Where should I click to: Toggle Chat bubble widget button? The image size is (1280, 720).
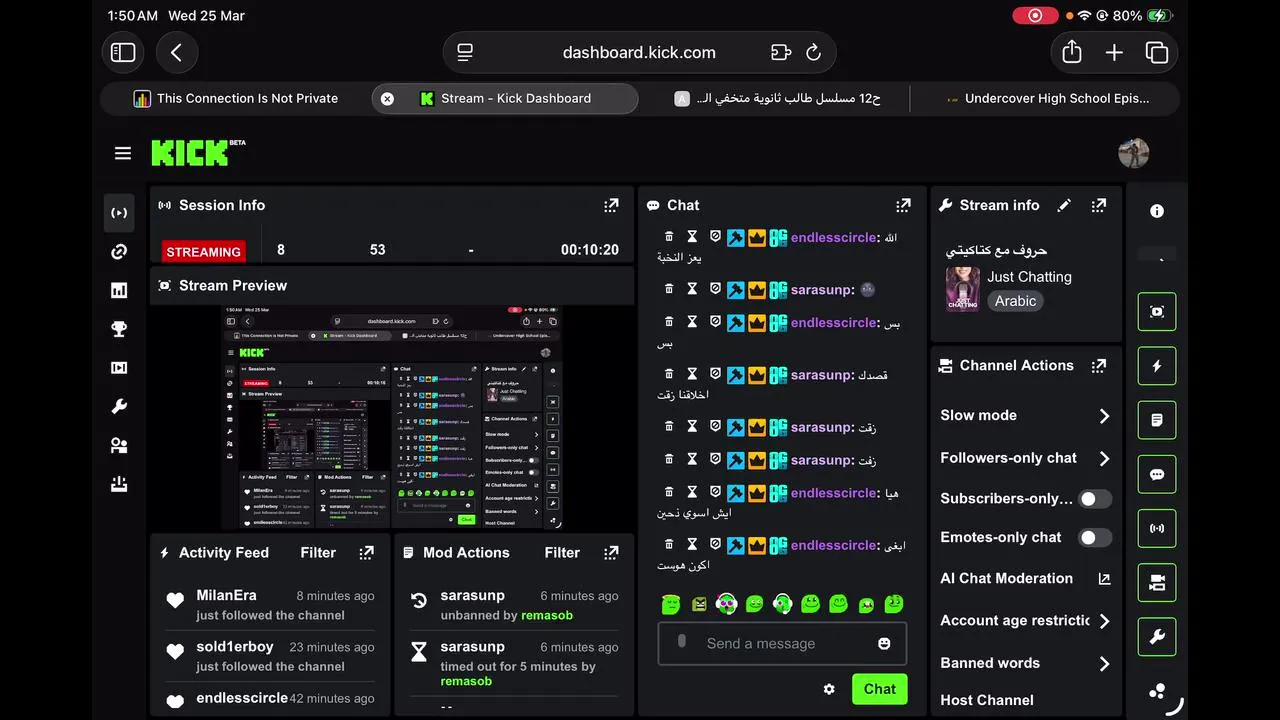tap(1157, 475)
